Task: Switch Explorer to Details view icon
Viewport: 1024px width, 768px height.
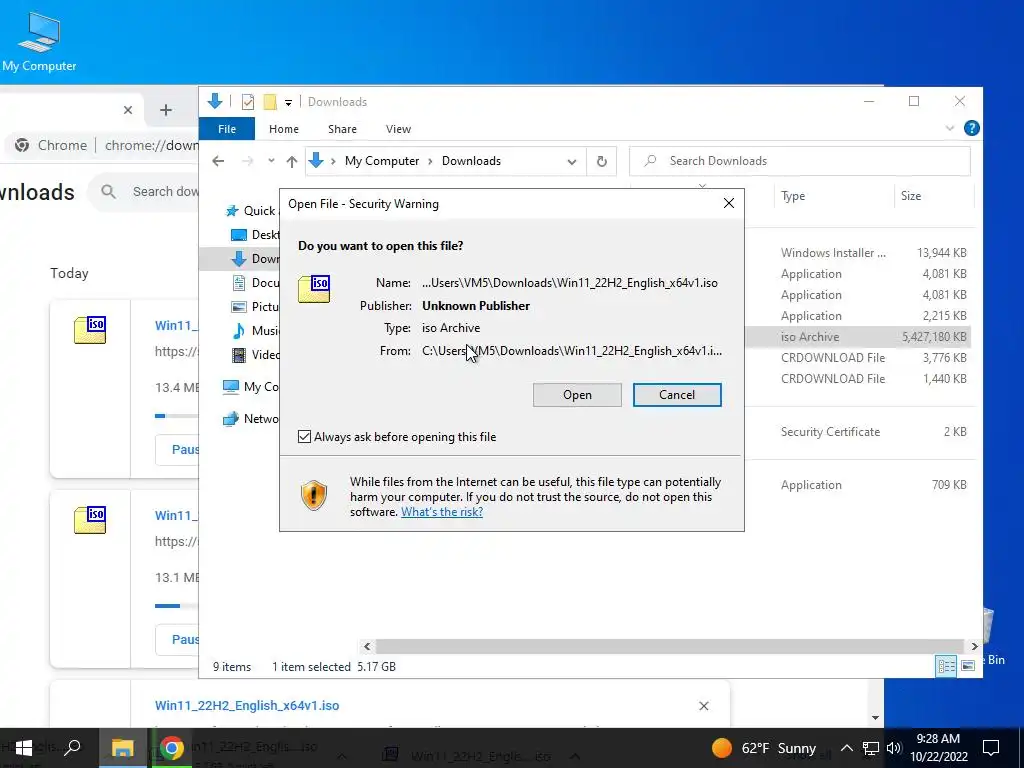Action: pyautogui.click(x=946, y=665)
